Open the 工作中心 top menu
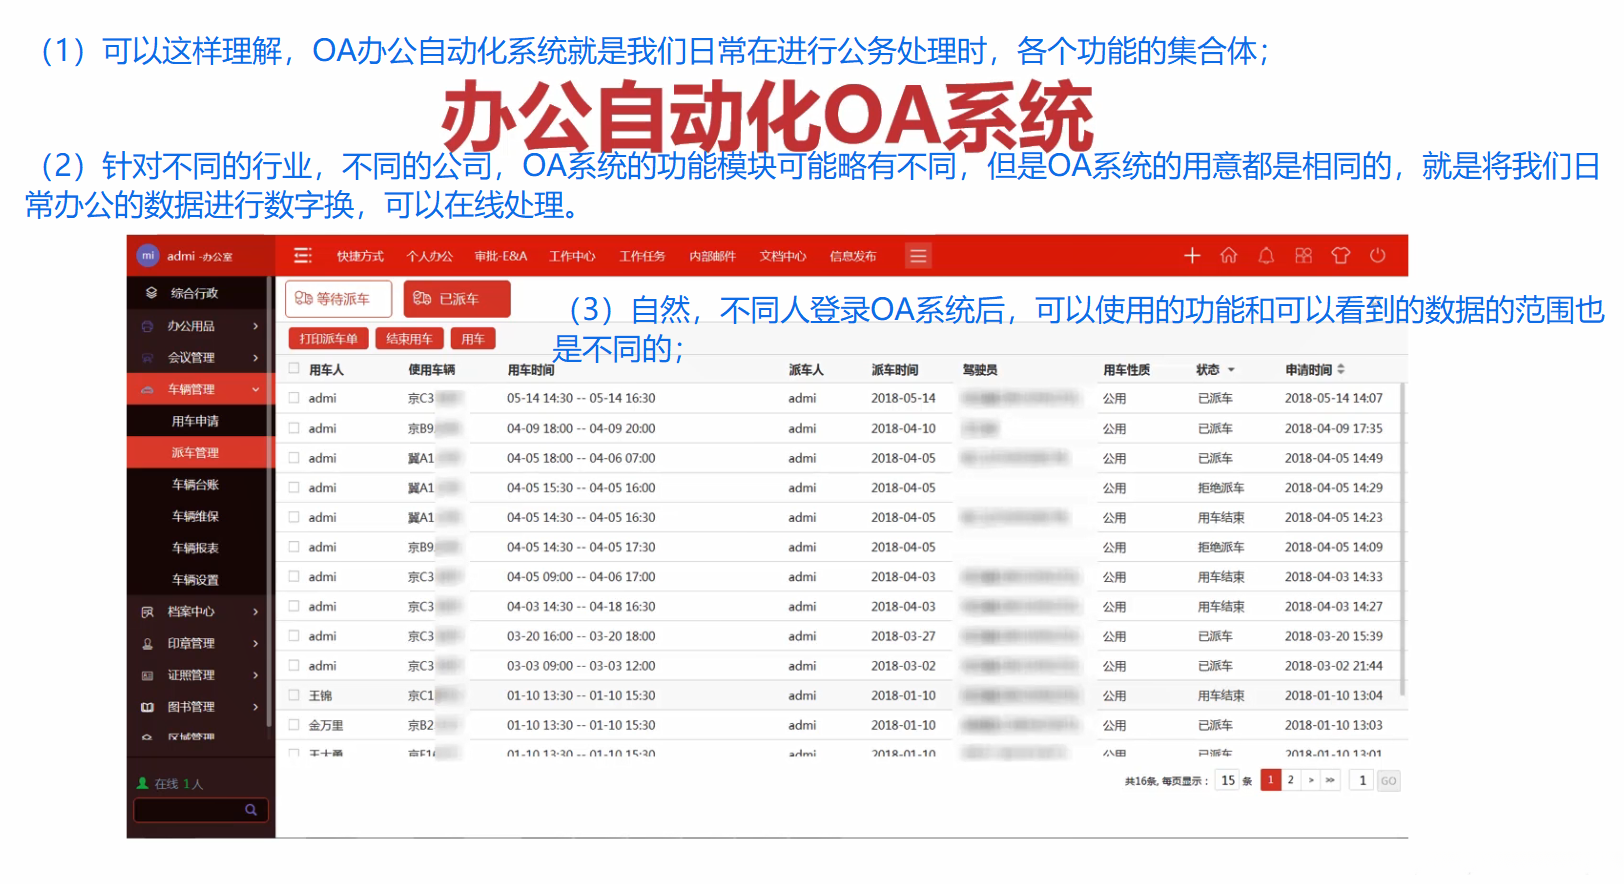1624x884 pixels. tap(572, 257)
